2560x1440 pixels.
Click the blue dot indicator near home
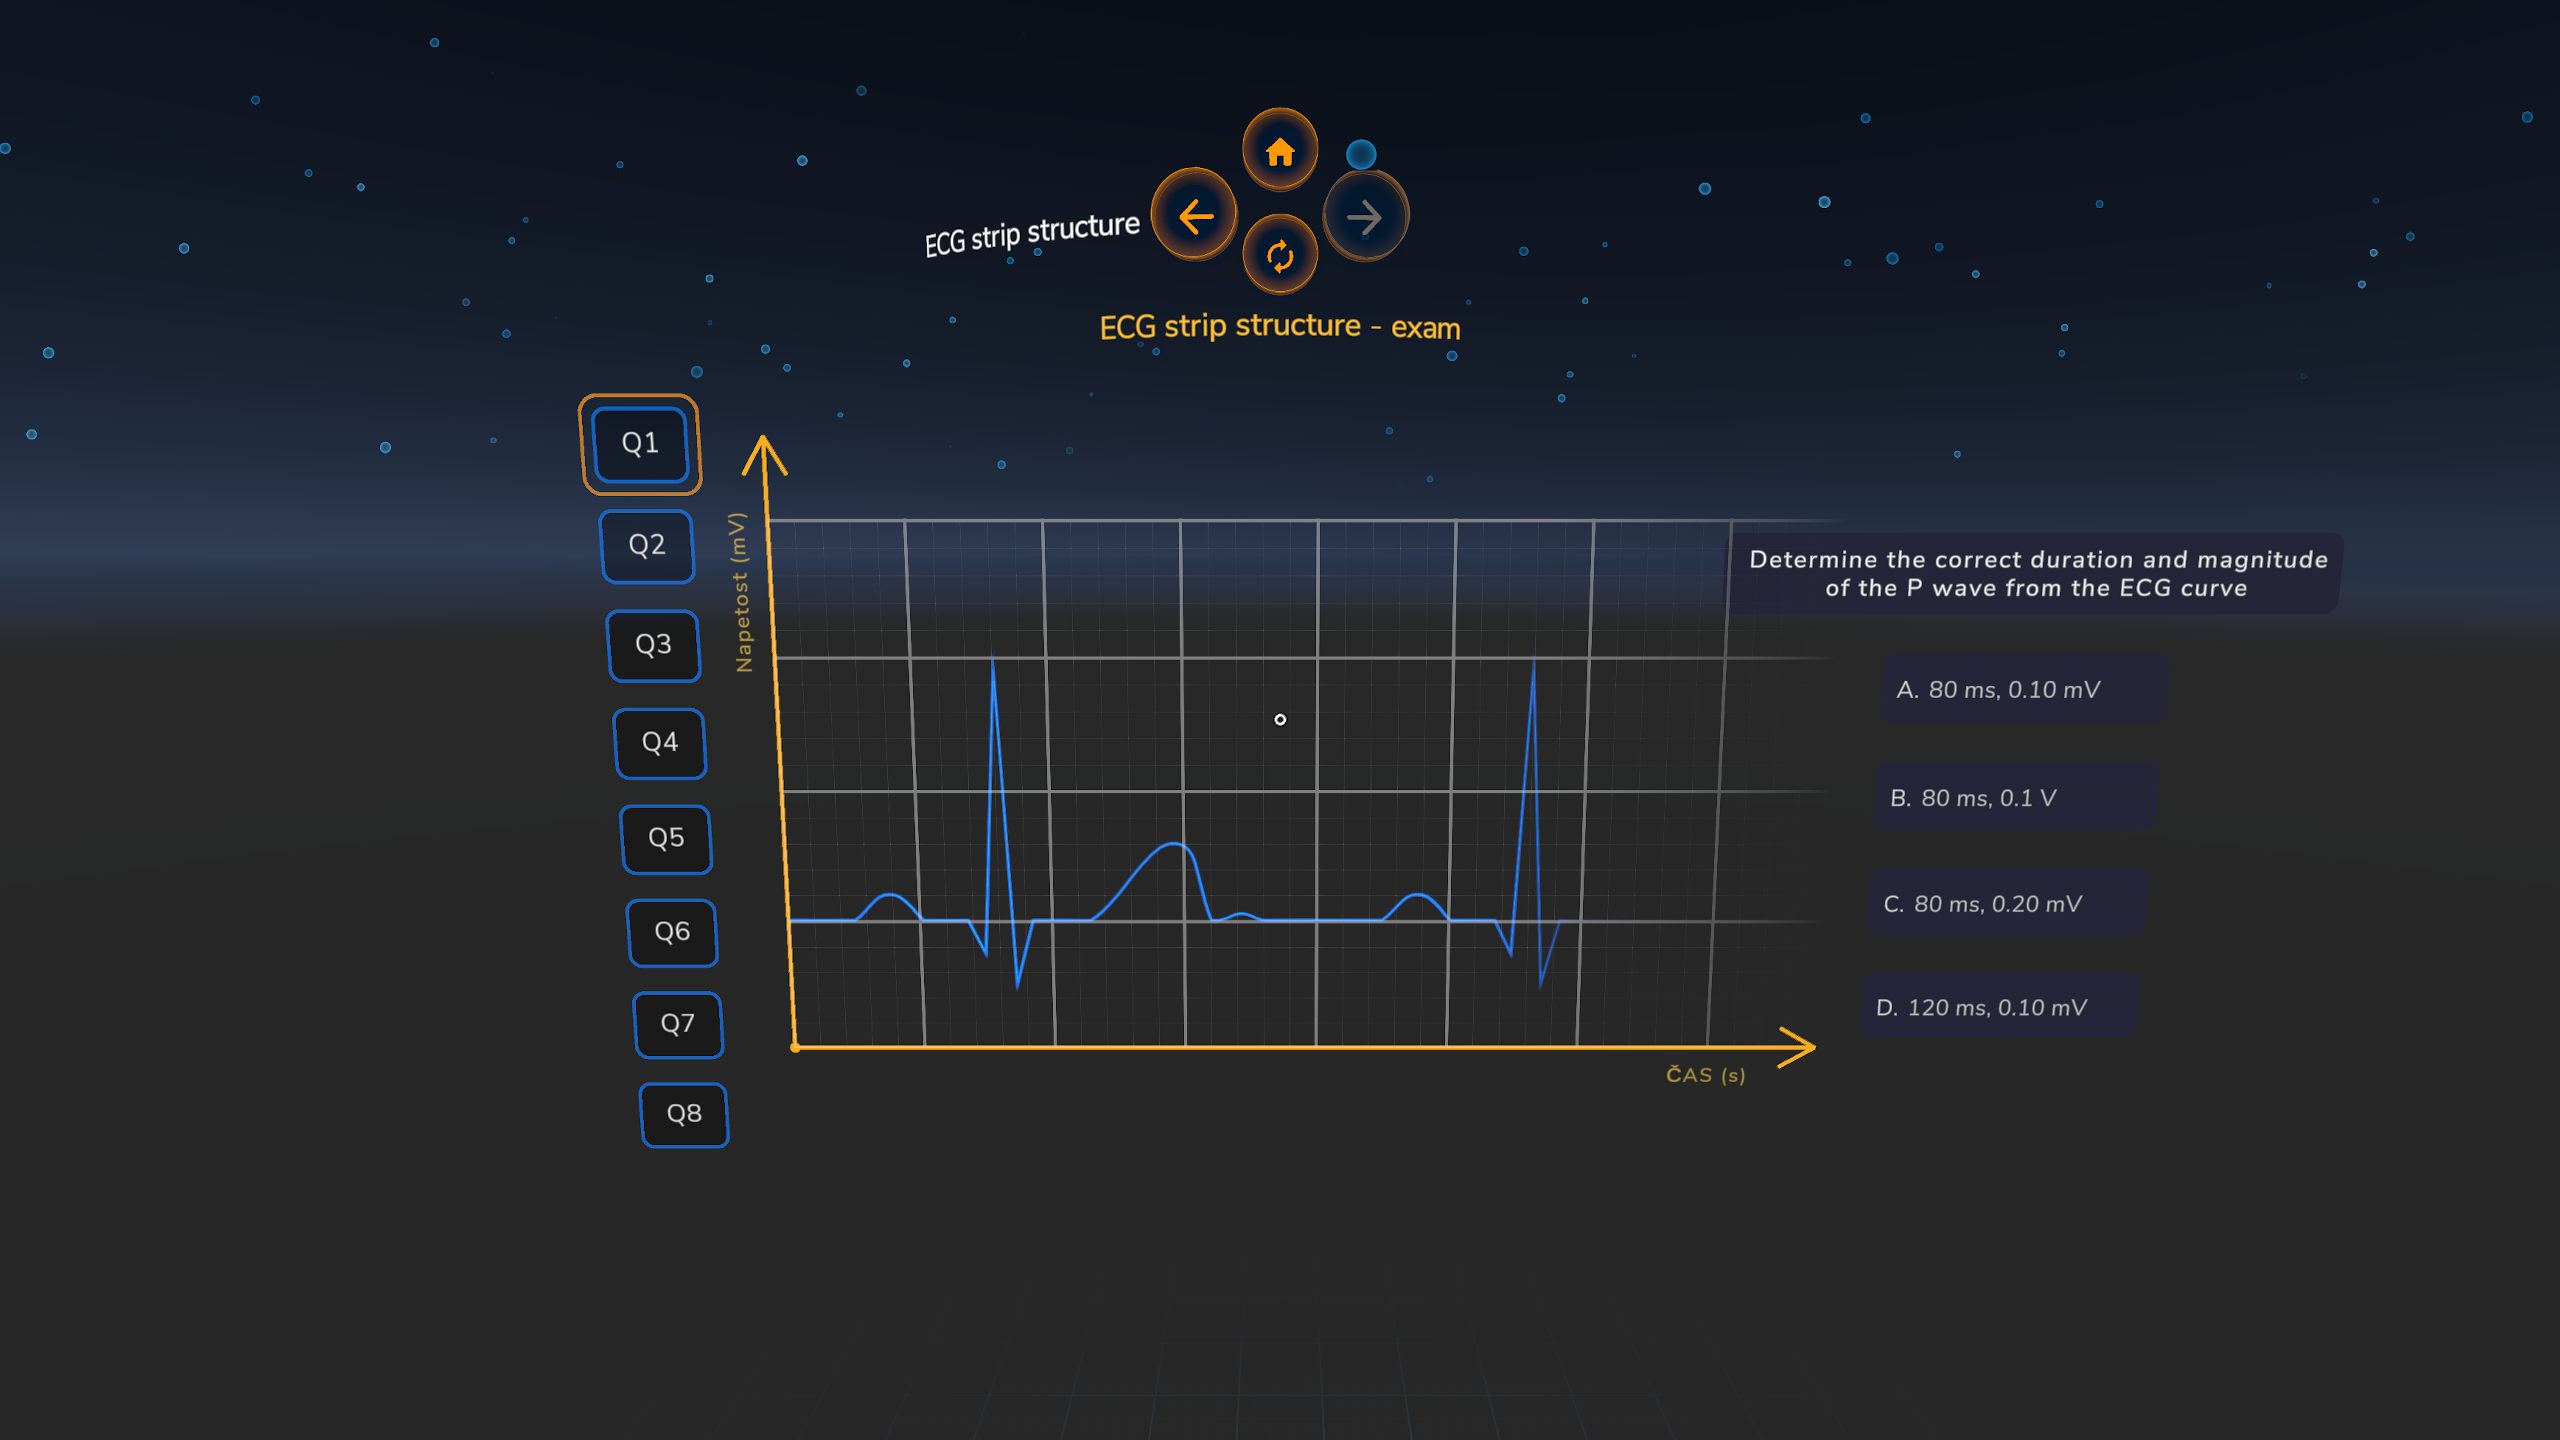coord(1360,155)
